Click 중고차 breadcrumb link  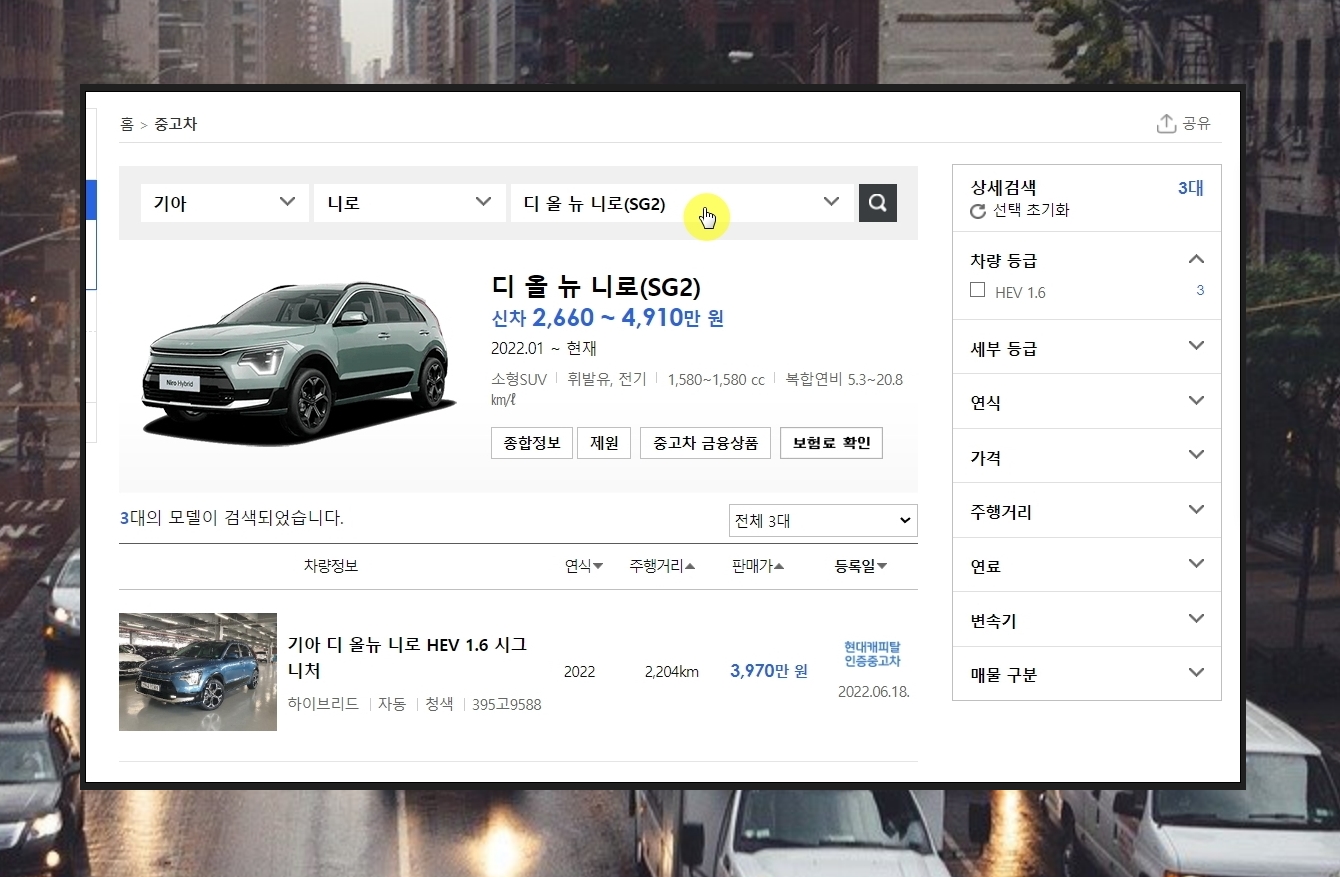[x=176, y=124]
